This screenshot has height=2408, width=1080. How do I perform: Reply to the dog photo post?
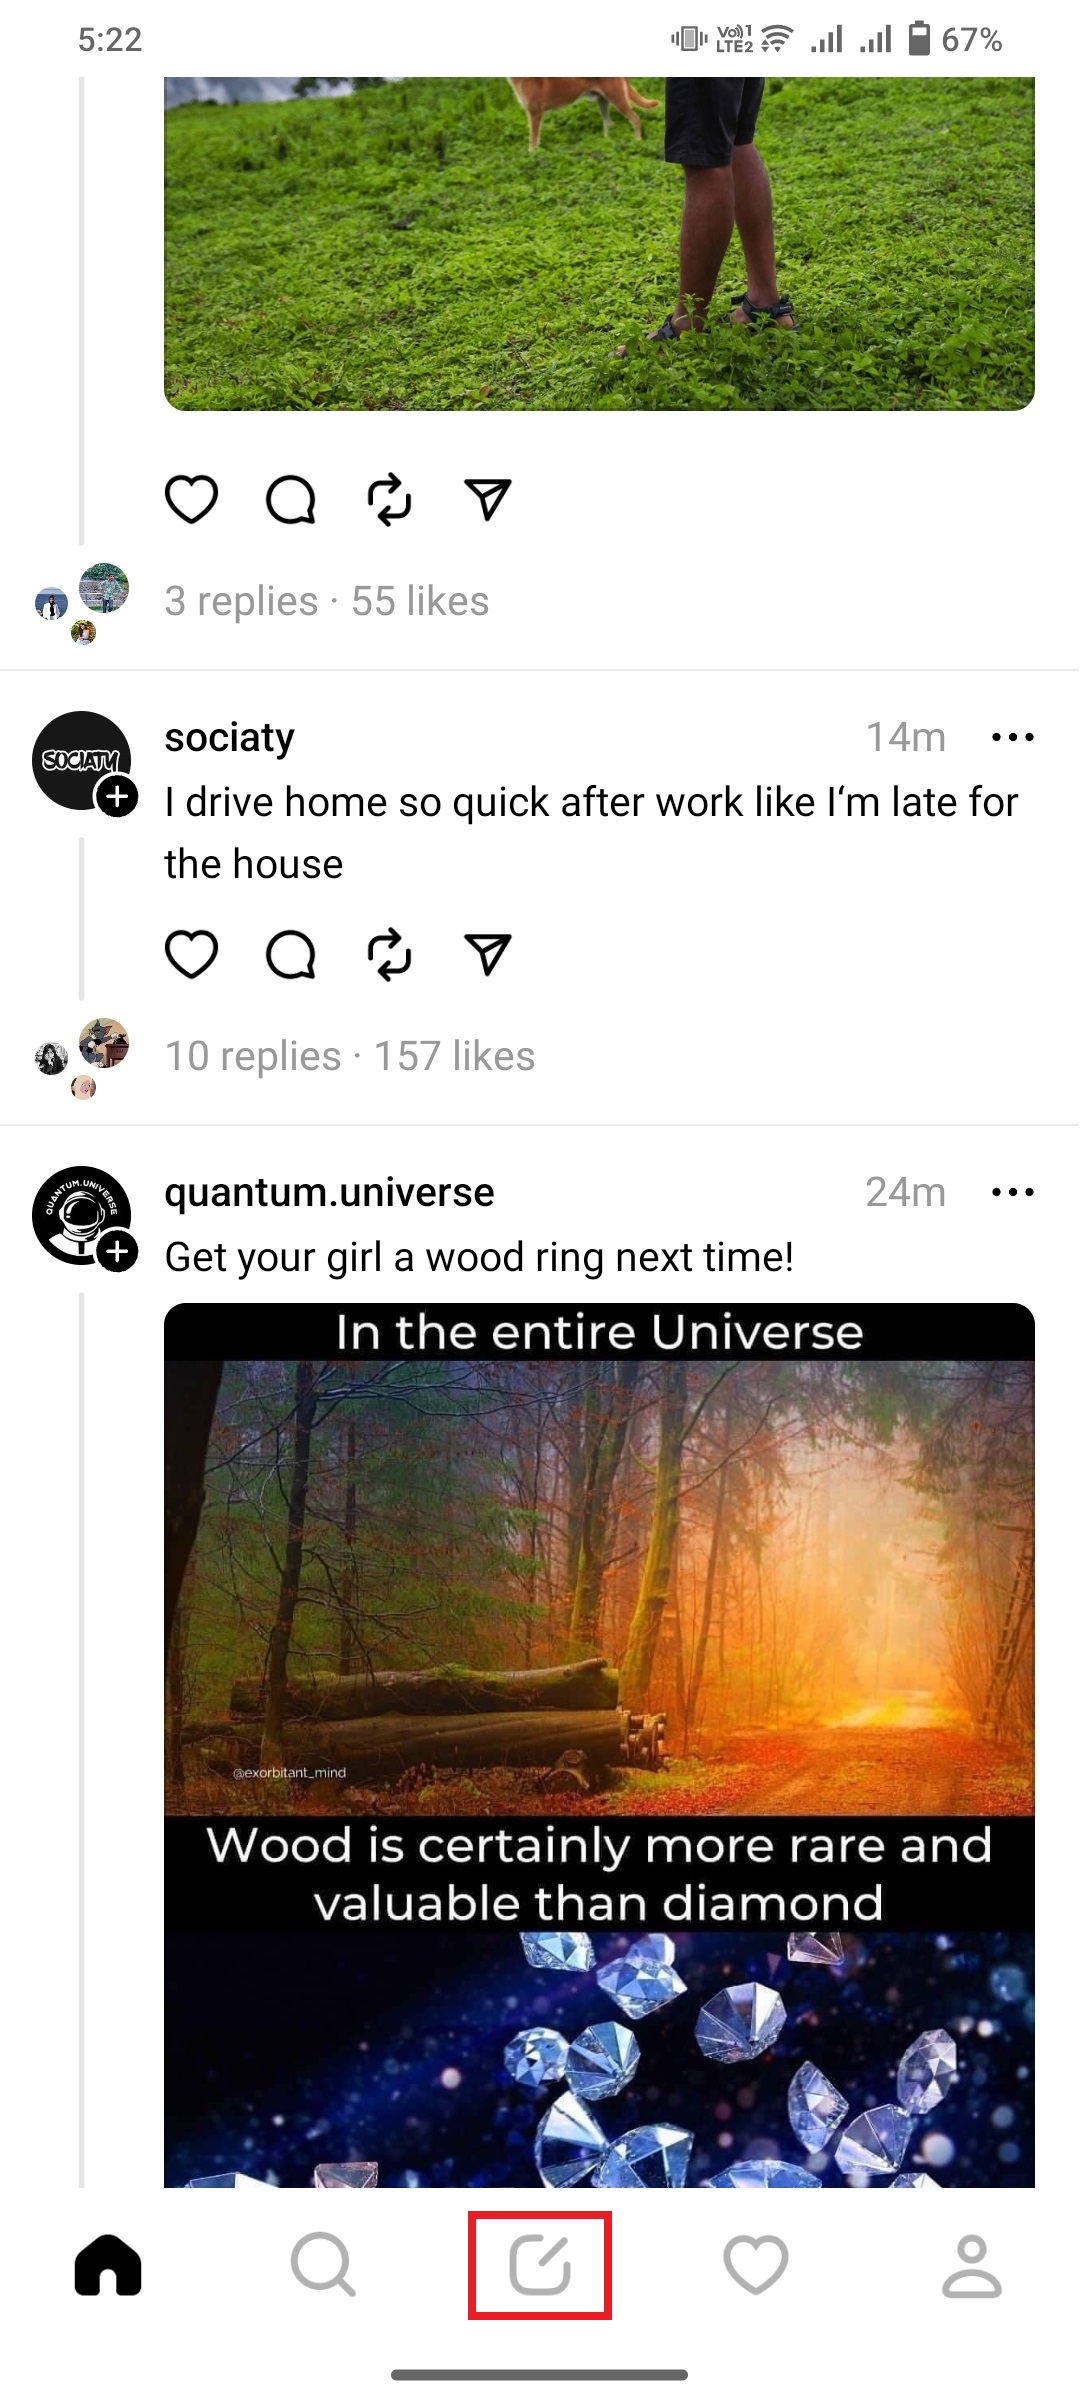[291, 500]
